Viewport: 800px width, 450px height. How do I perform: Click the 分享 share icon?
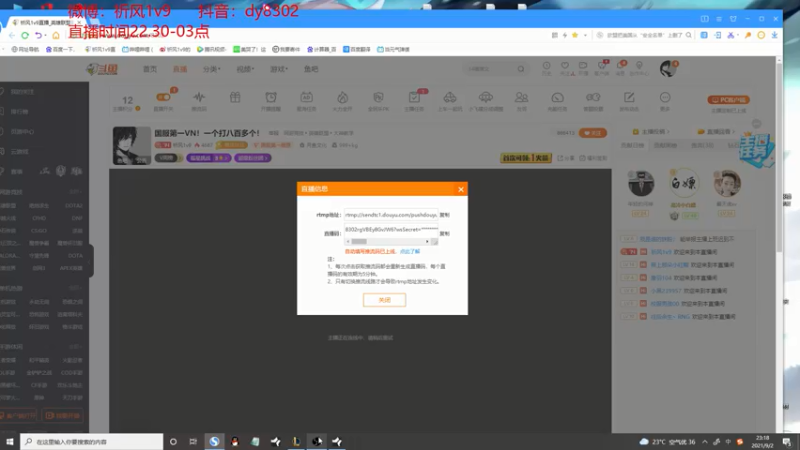565,158
